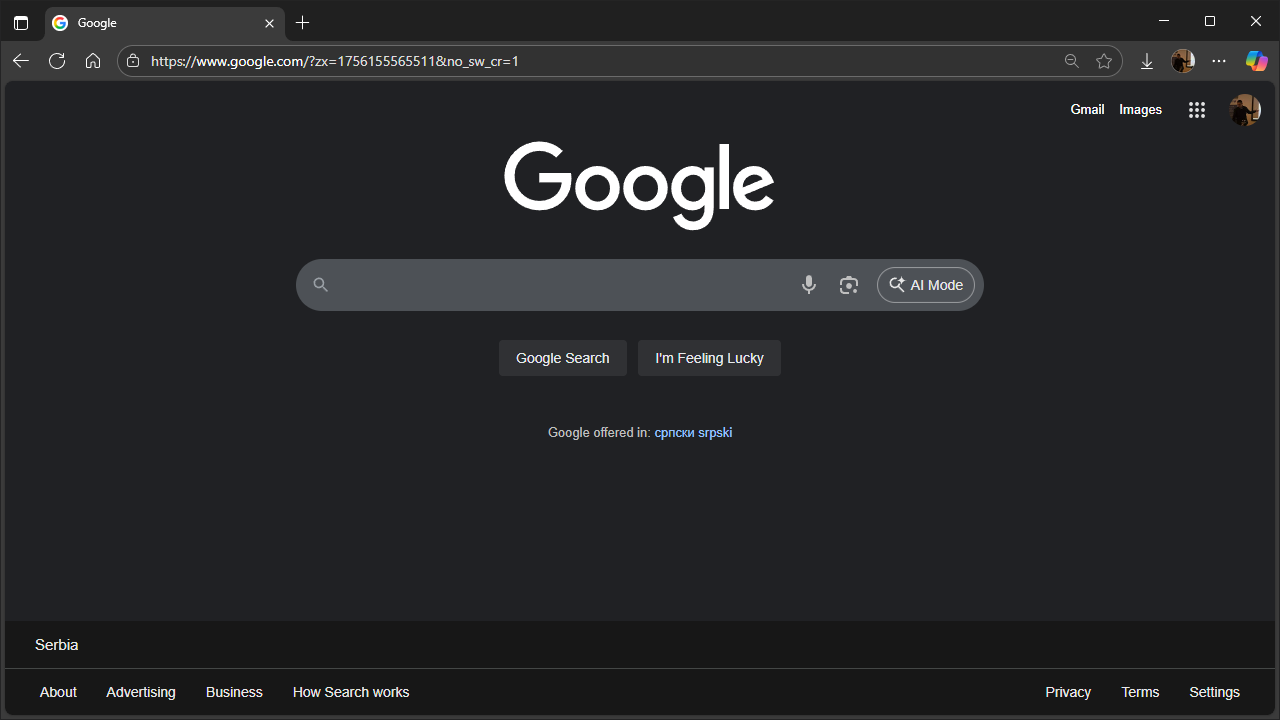Open the tab actions menu icon
Image resolution: width=1280 pixels, height=720 pixels.
[21, 22]
